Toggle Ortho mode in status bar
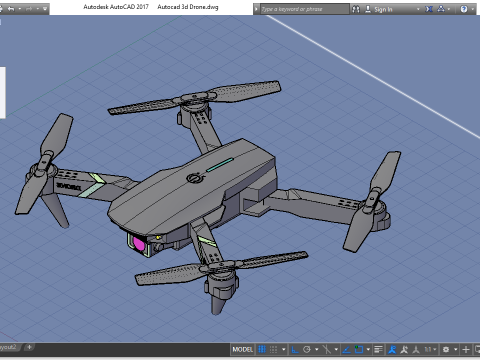Viewport: 480px width, 360px height. click(x=295, y=349)
